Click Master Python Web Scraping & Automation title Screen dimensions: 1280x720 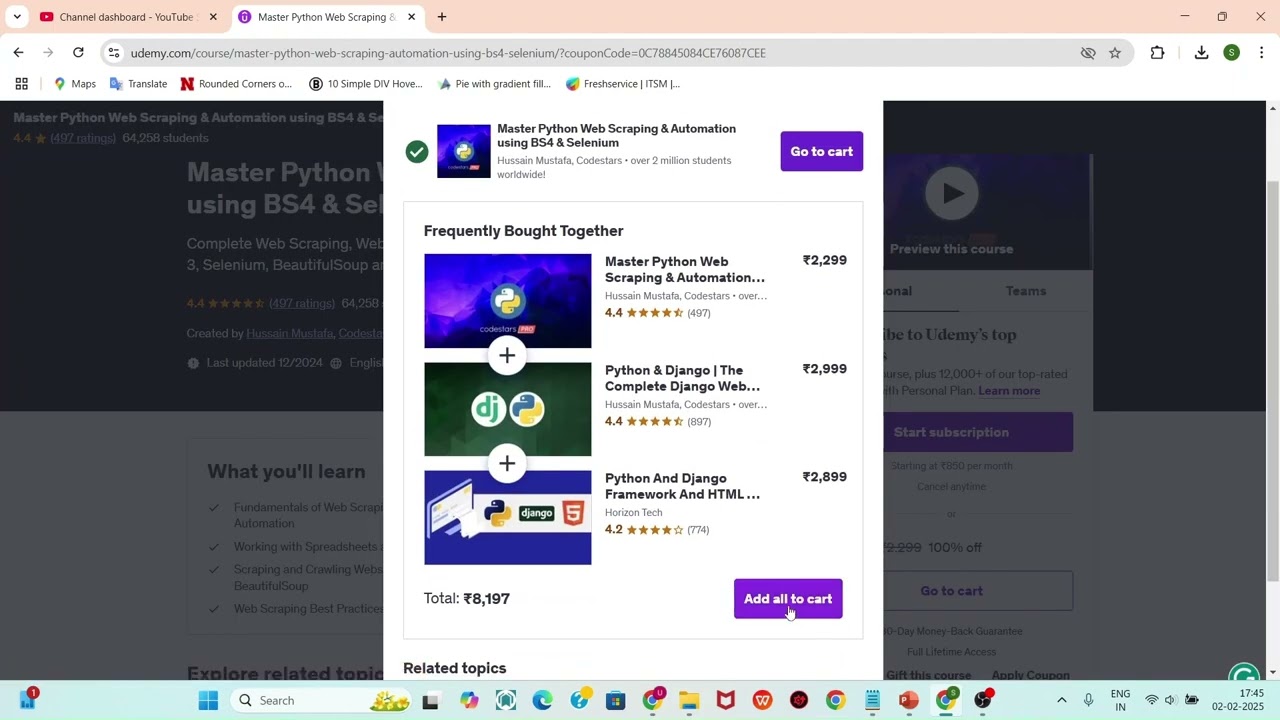pos(685,270)
